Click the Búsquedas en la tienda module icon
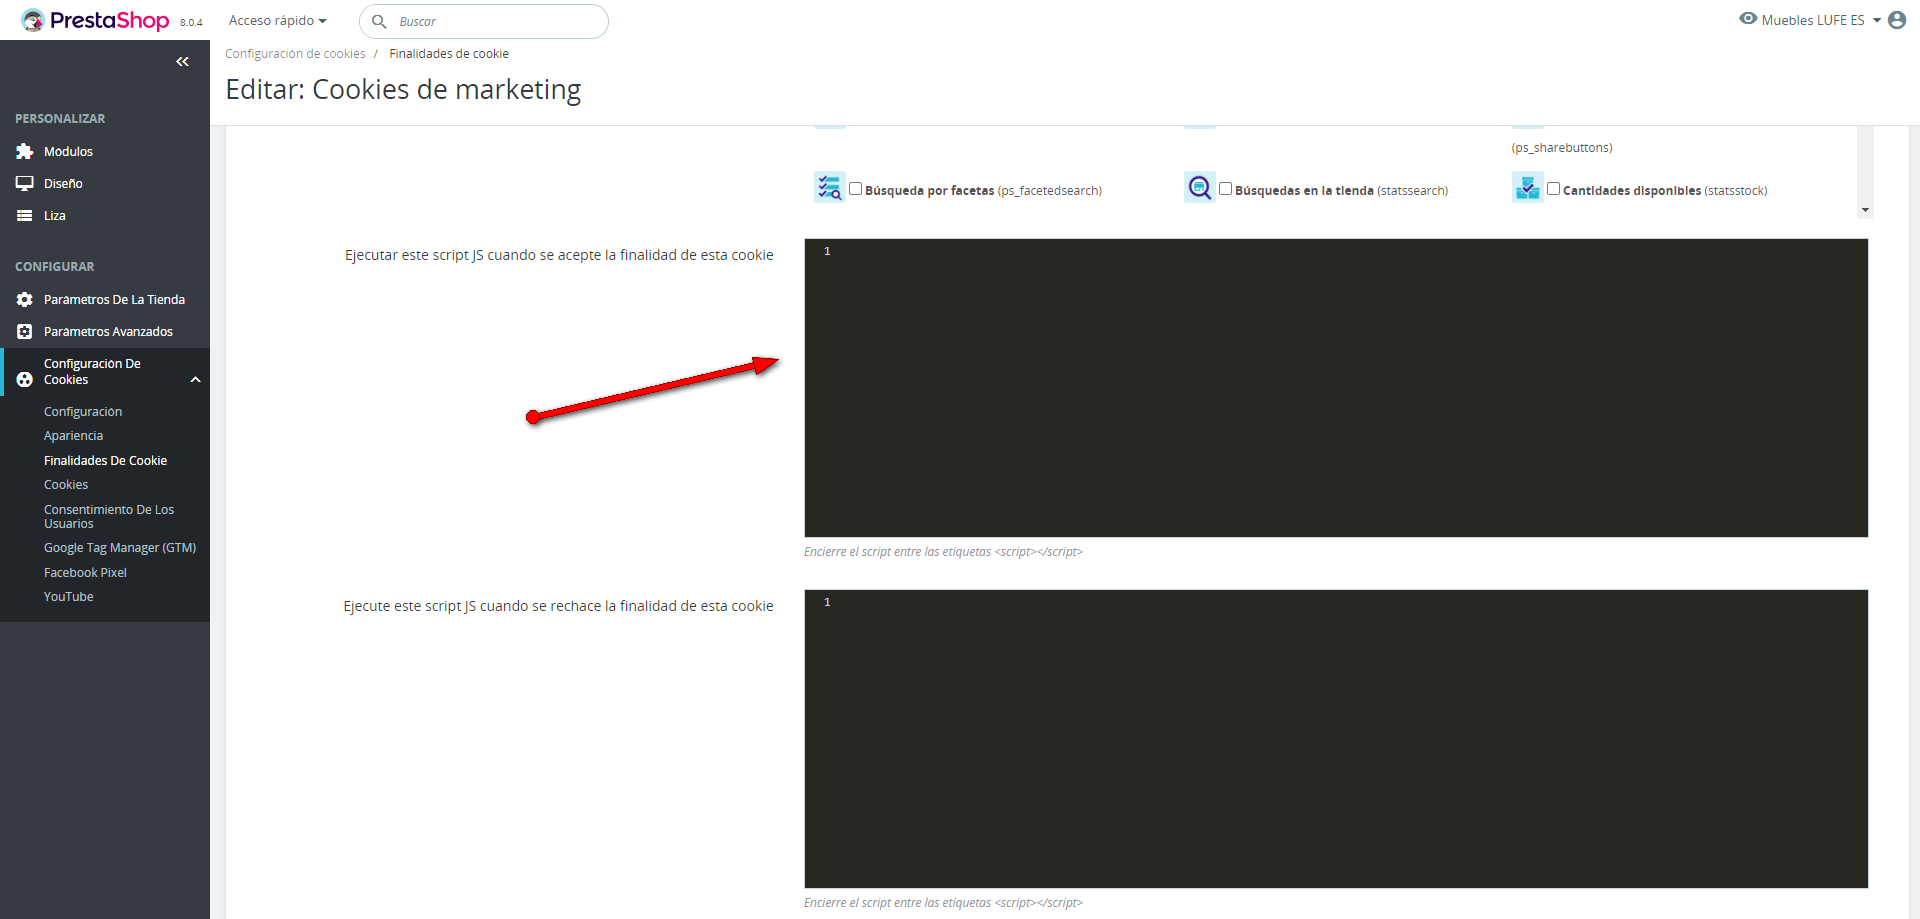The height and width of the screenshot is (919, 1920). (x=1200, y=187)
